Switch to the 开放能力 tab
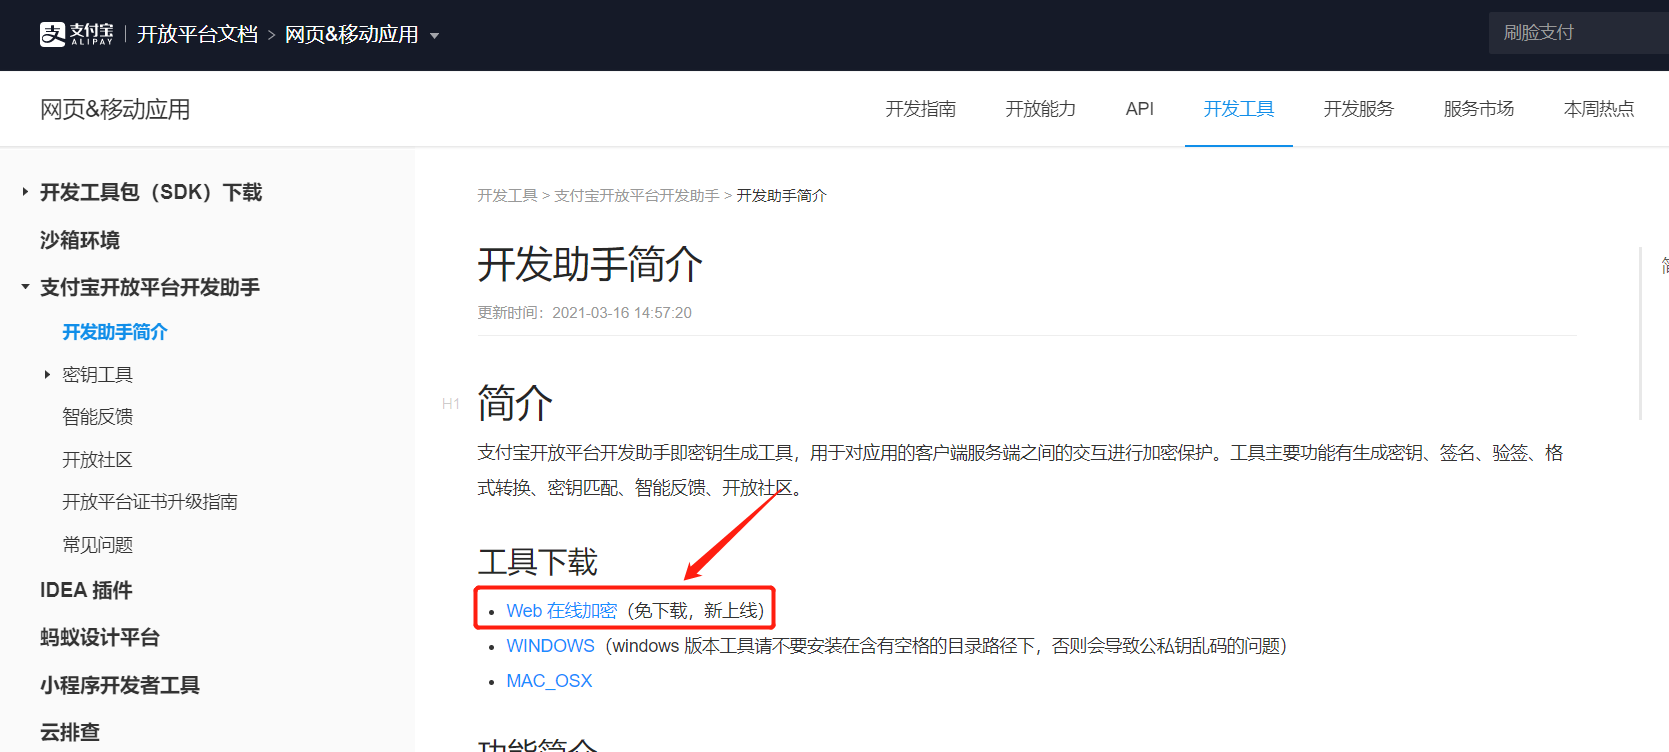This screenshot has width=1669, height=752. (x=1040, y=109)
